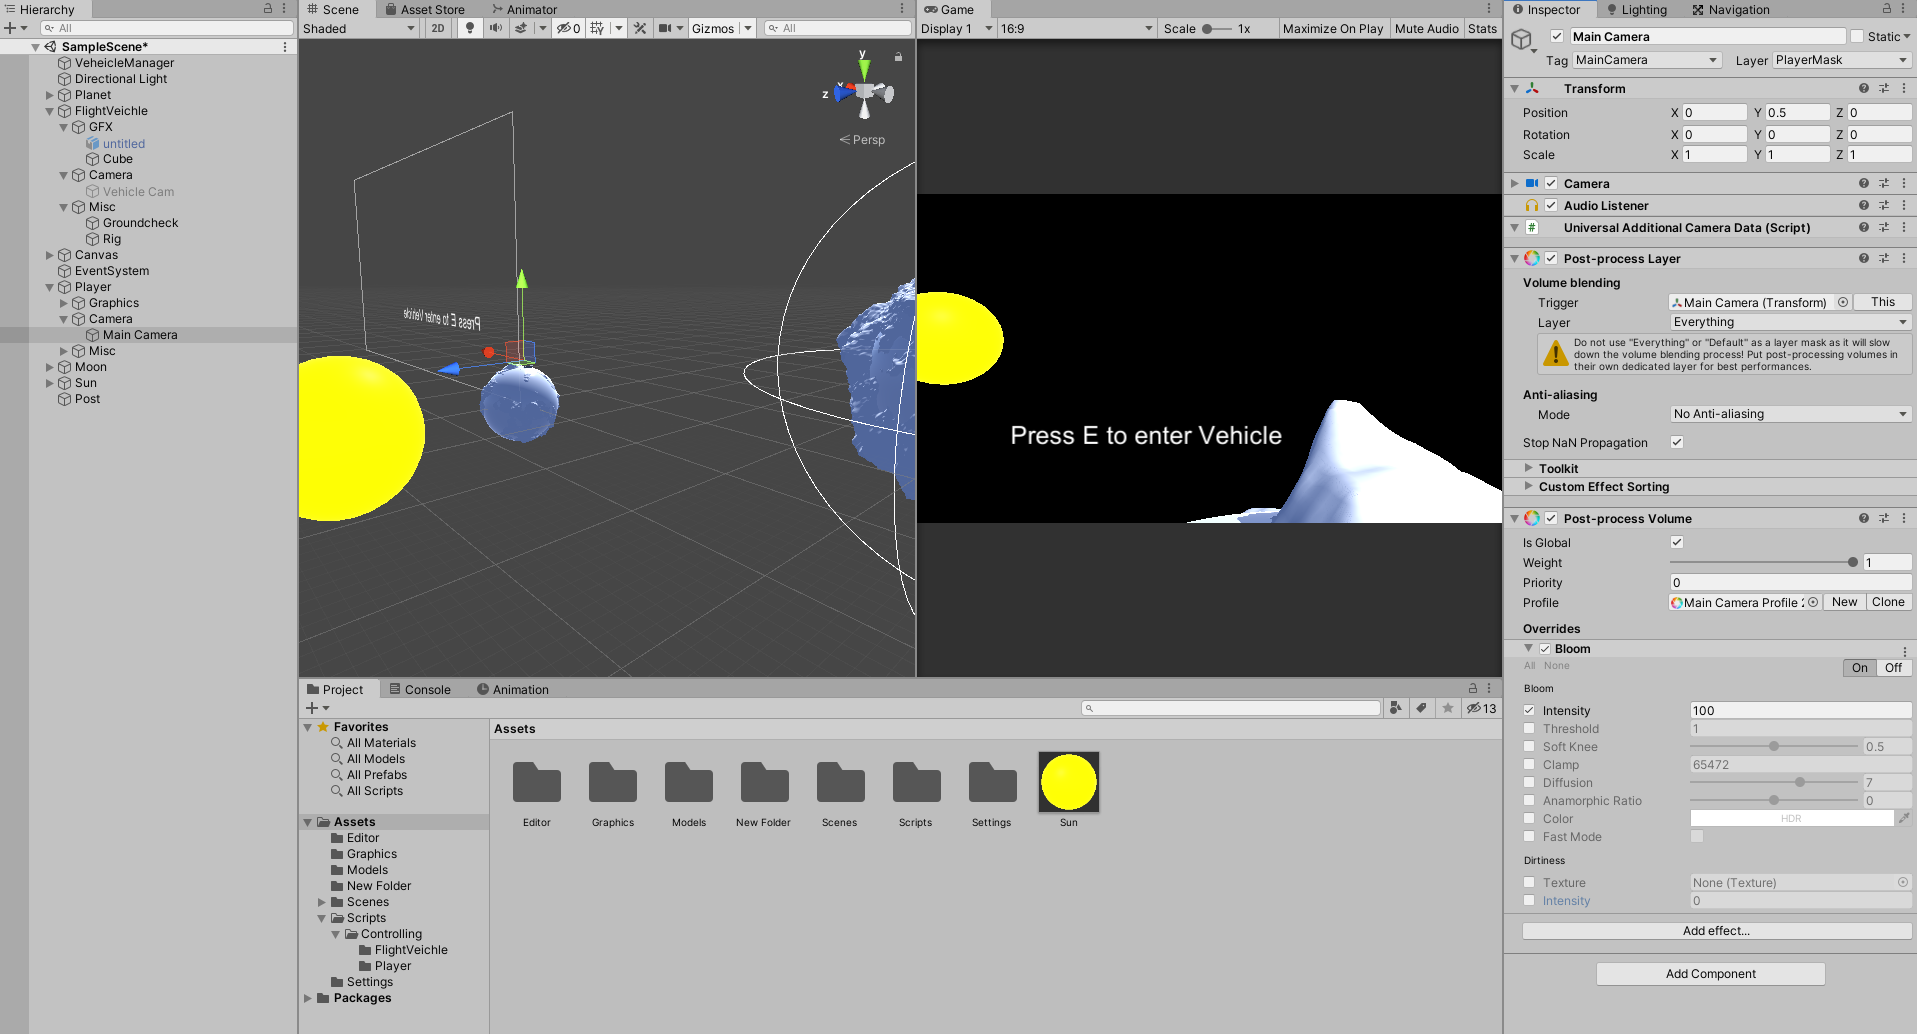Viewport: 1917px width, 1034px height.
Task: Open the Tag MainCamera dropdown
Action: pos(1646,60)
